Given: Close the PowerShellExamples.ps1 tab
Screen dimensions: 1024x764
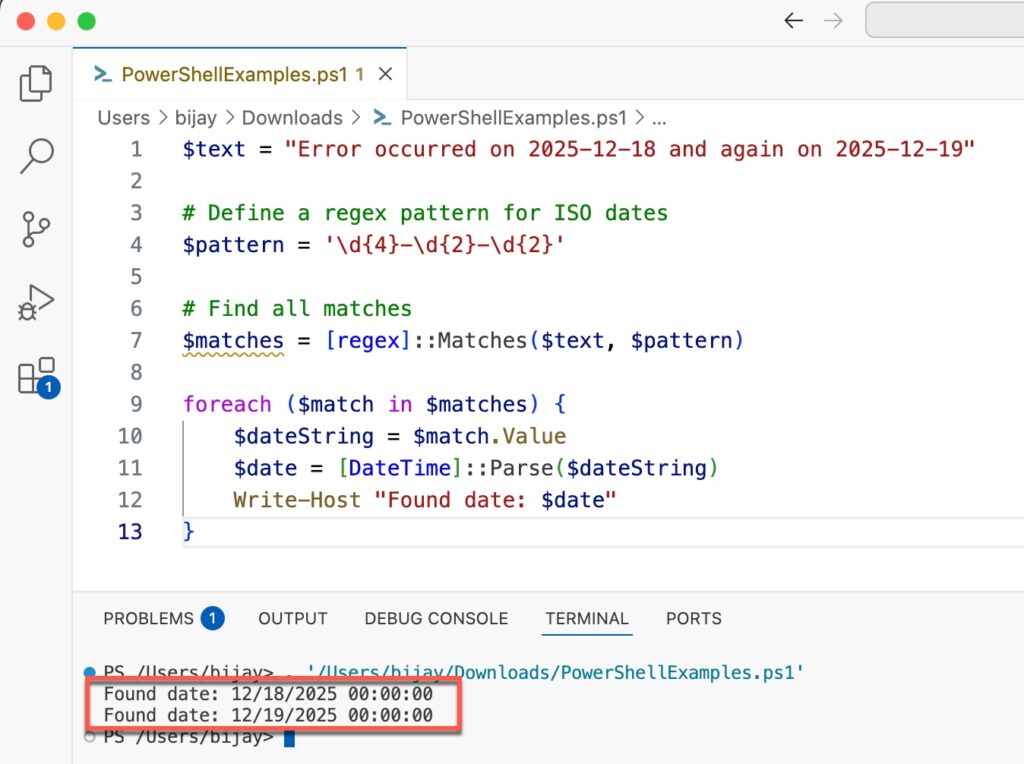Looking at the screenshot, I should [x=385, y=74].
